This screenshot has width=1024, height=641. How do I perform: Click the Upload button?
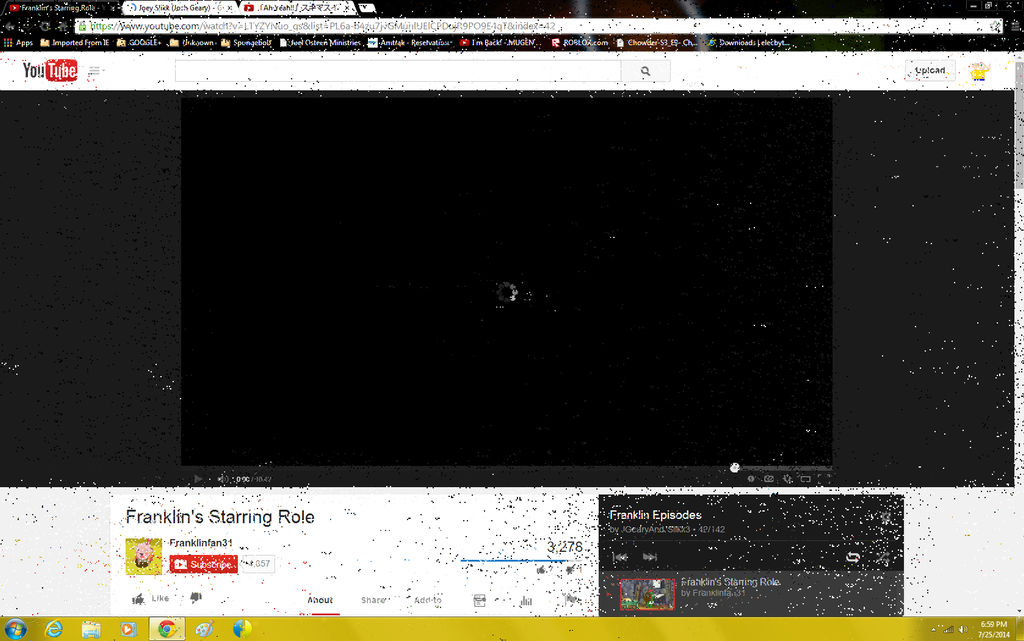tap(930, 70)
